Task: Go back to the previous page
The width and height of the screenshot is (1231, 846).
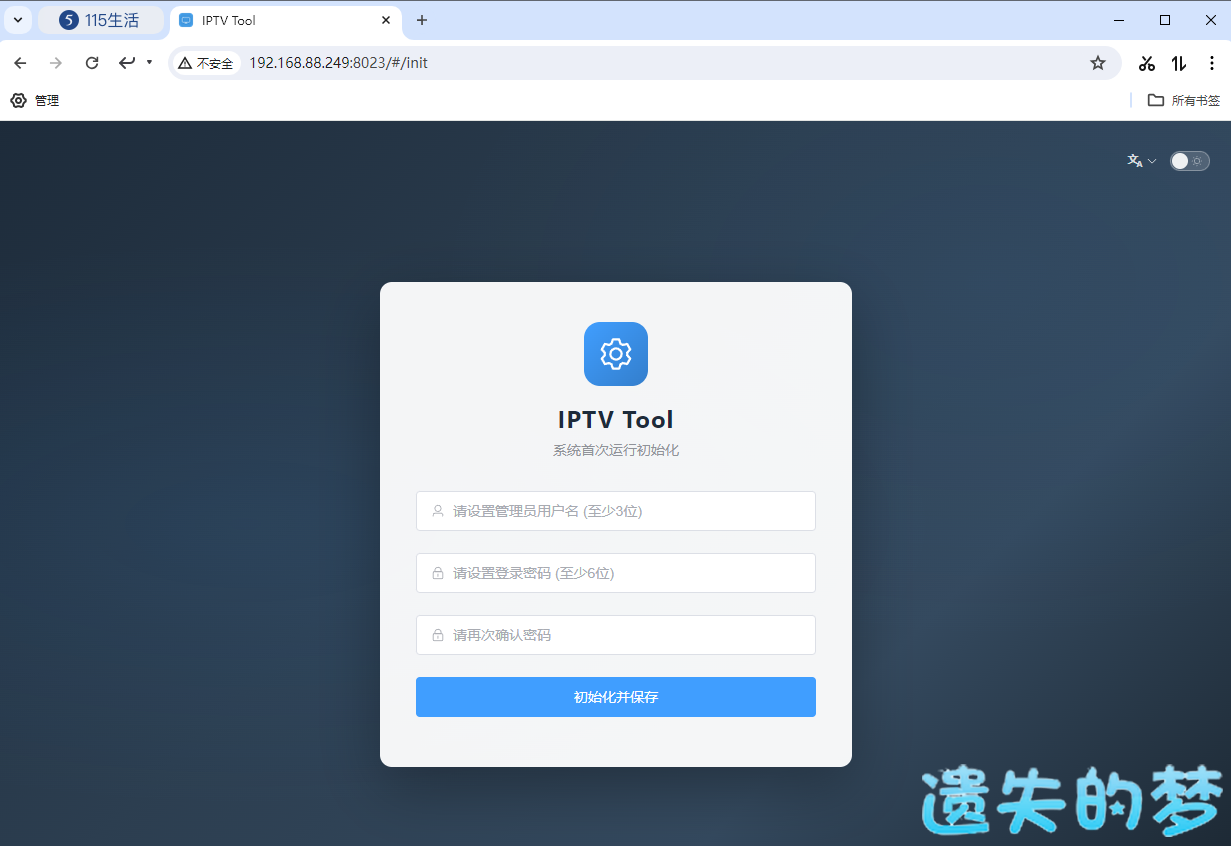Action: click(x=20, y=63)
